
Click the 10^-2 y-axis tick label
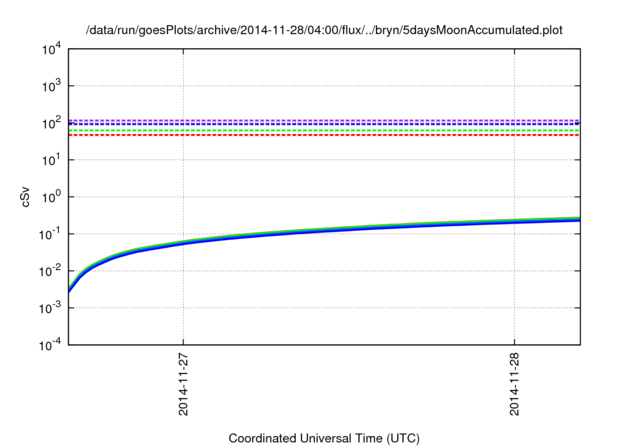point(50,271)
